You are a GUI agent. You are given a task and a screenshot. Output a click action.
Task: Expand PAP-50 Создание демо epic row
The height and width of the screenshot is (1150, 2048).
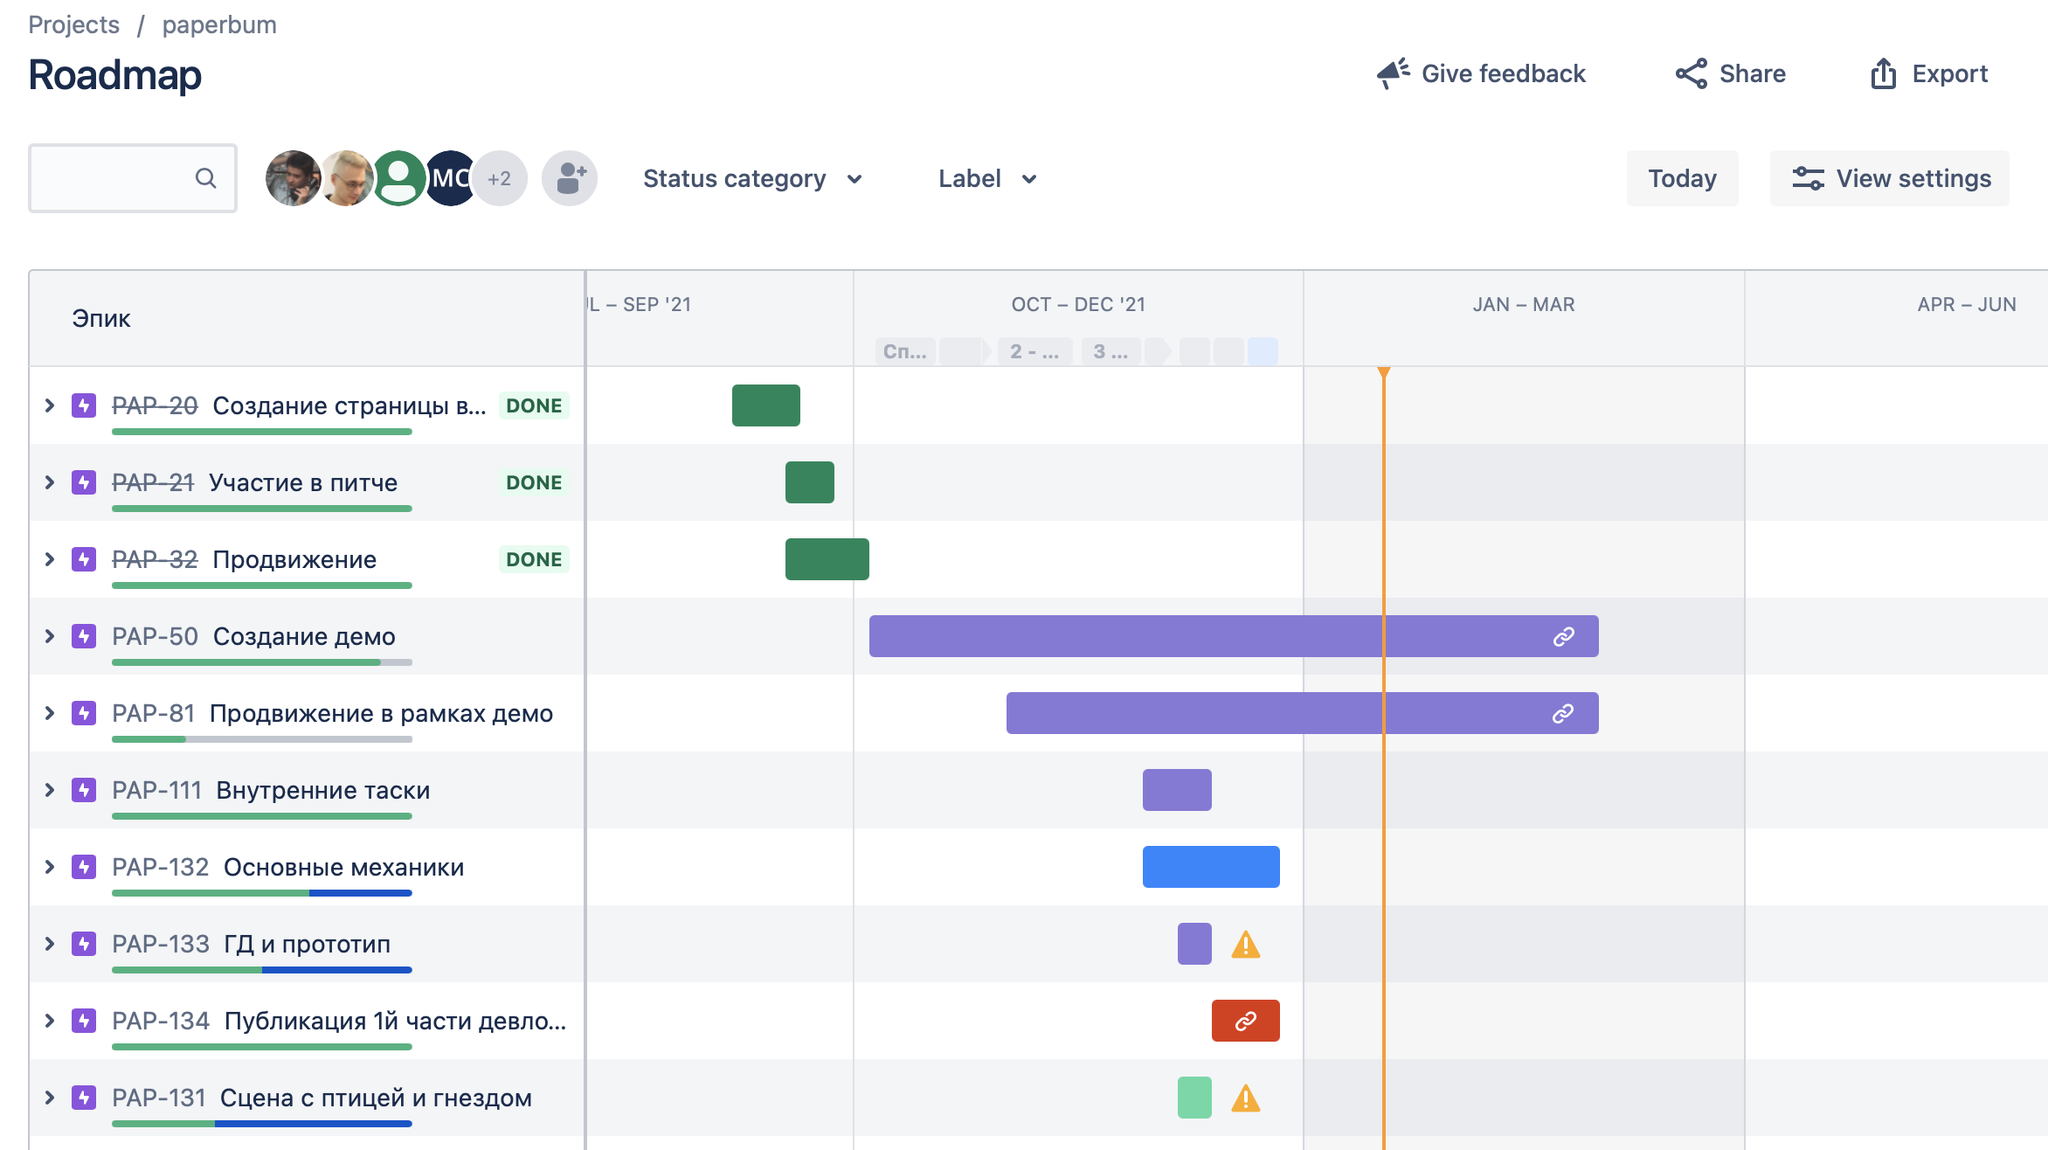[51, 635]
